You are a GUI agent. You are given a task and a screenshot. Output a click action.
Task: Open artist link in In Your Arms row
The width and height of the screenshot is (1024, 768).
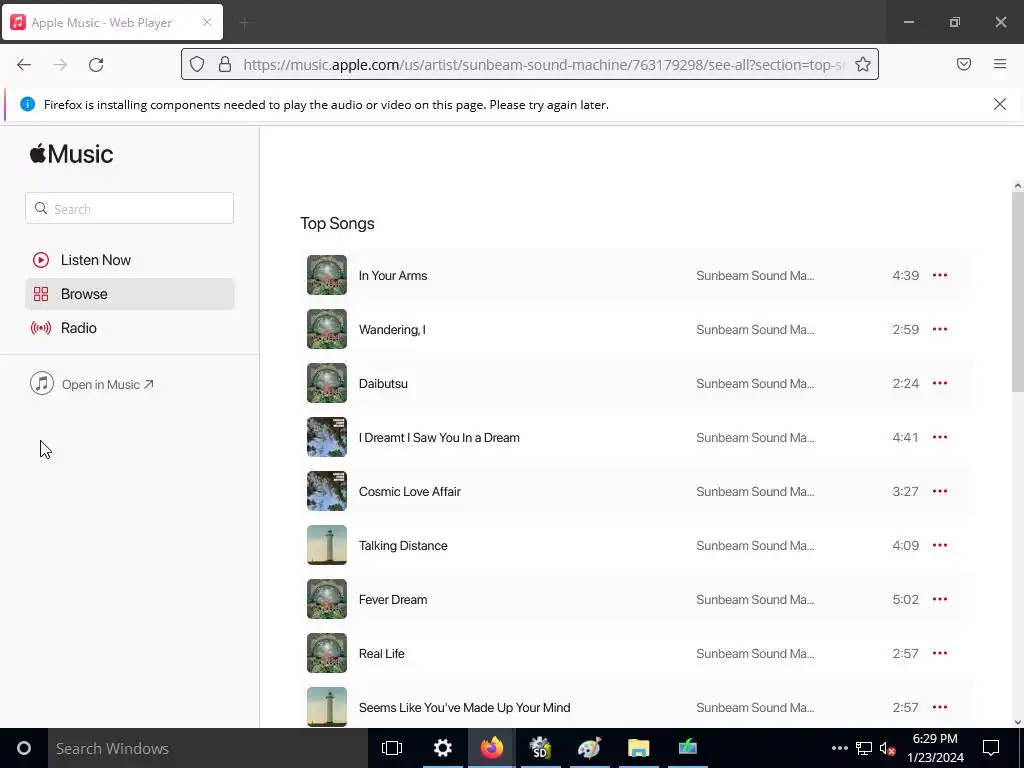pyautogui.click(x=755, y=276)
